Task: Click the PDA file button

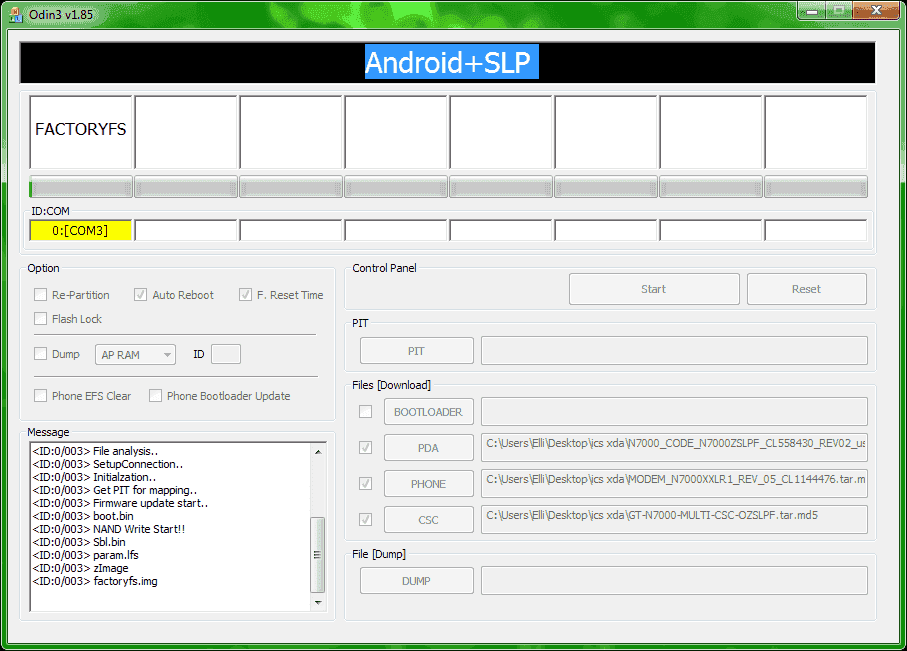Action: (x=429, y=447)
